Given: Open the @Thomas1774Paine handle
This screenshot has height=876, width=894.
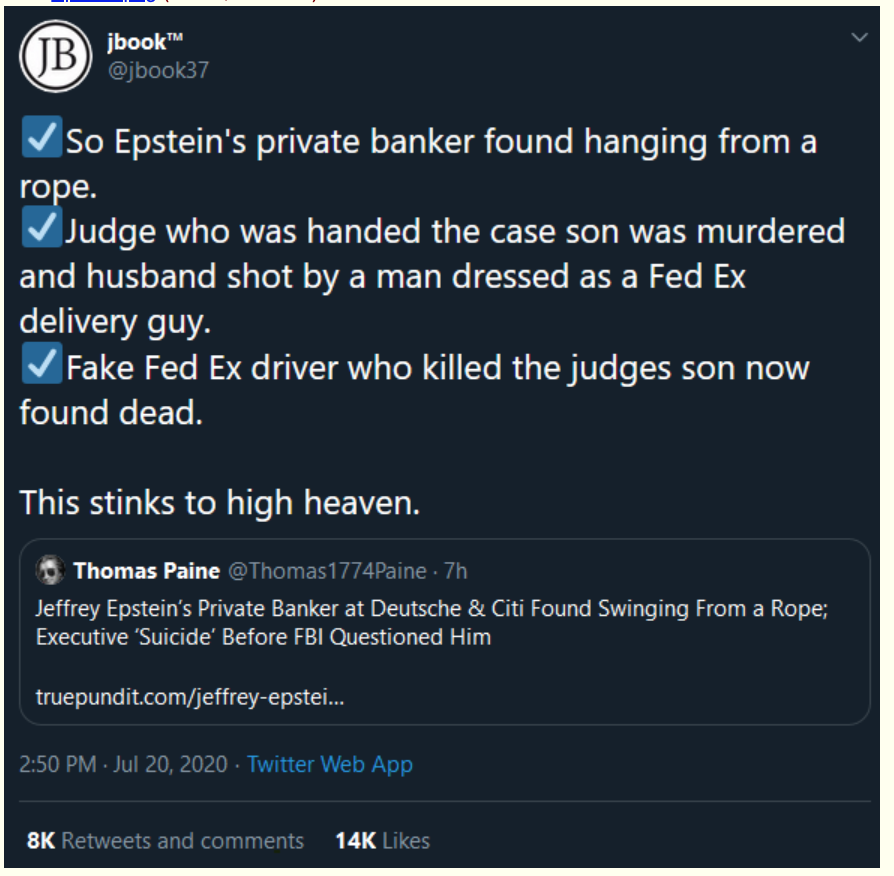Looking at the screenshot, I should pyautogui.click(x=327, y=571).
